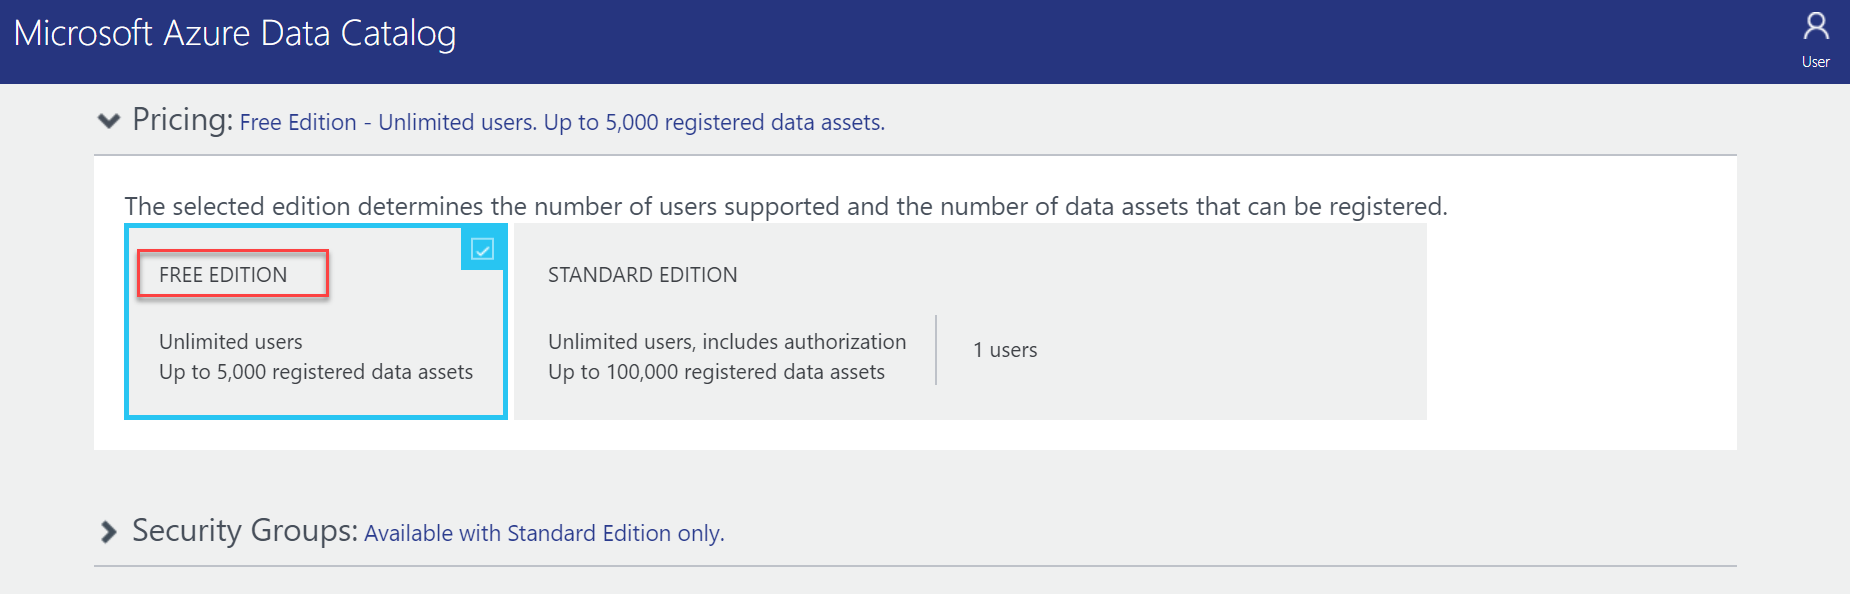Click the Security Groups heading

tap(244, 531)
